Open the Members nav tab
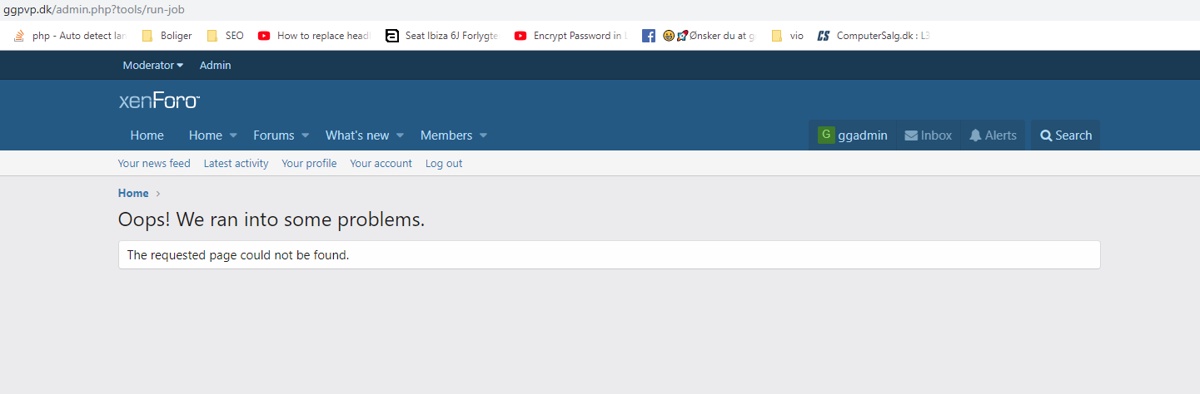 pos(446,135)
